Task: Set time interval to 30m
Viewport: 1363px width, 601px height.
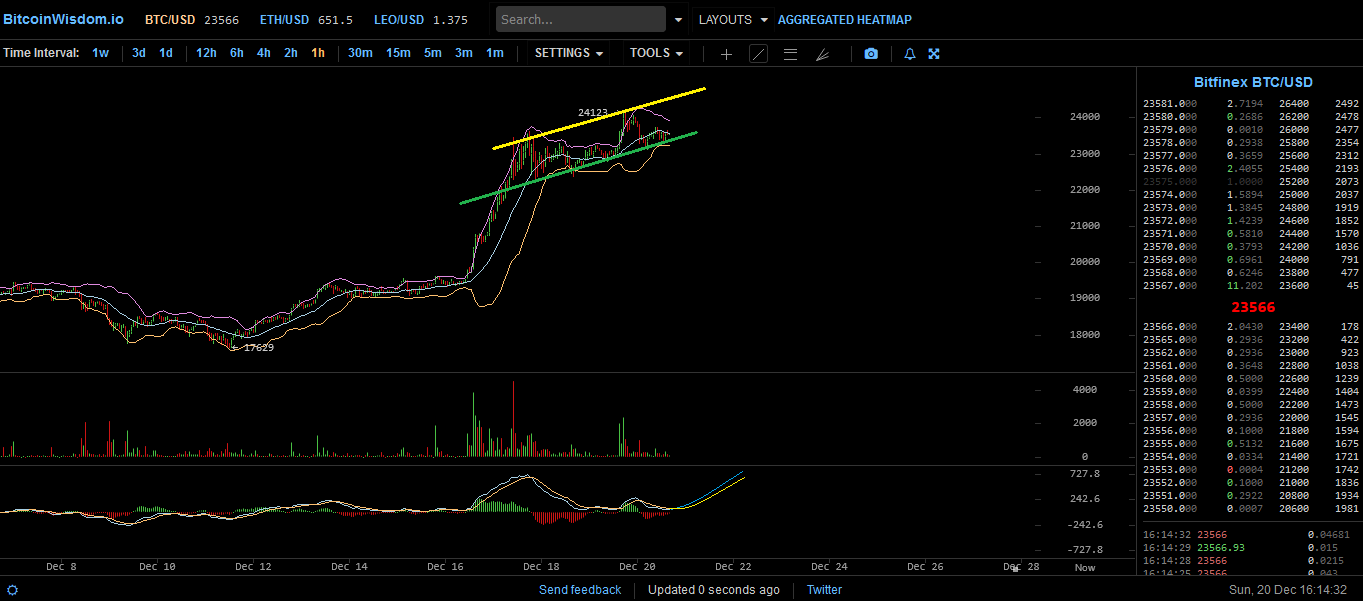Action: (360, 53)
